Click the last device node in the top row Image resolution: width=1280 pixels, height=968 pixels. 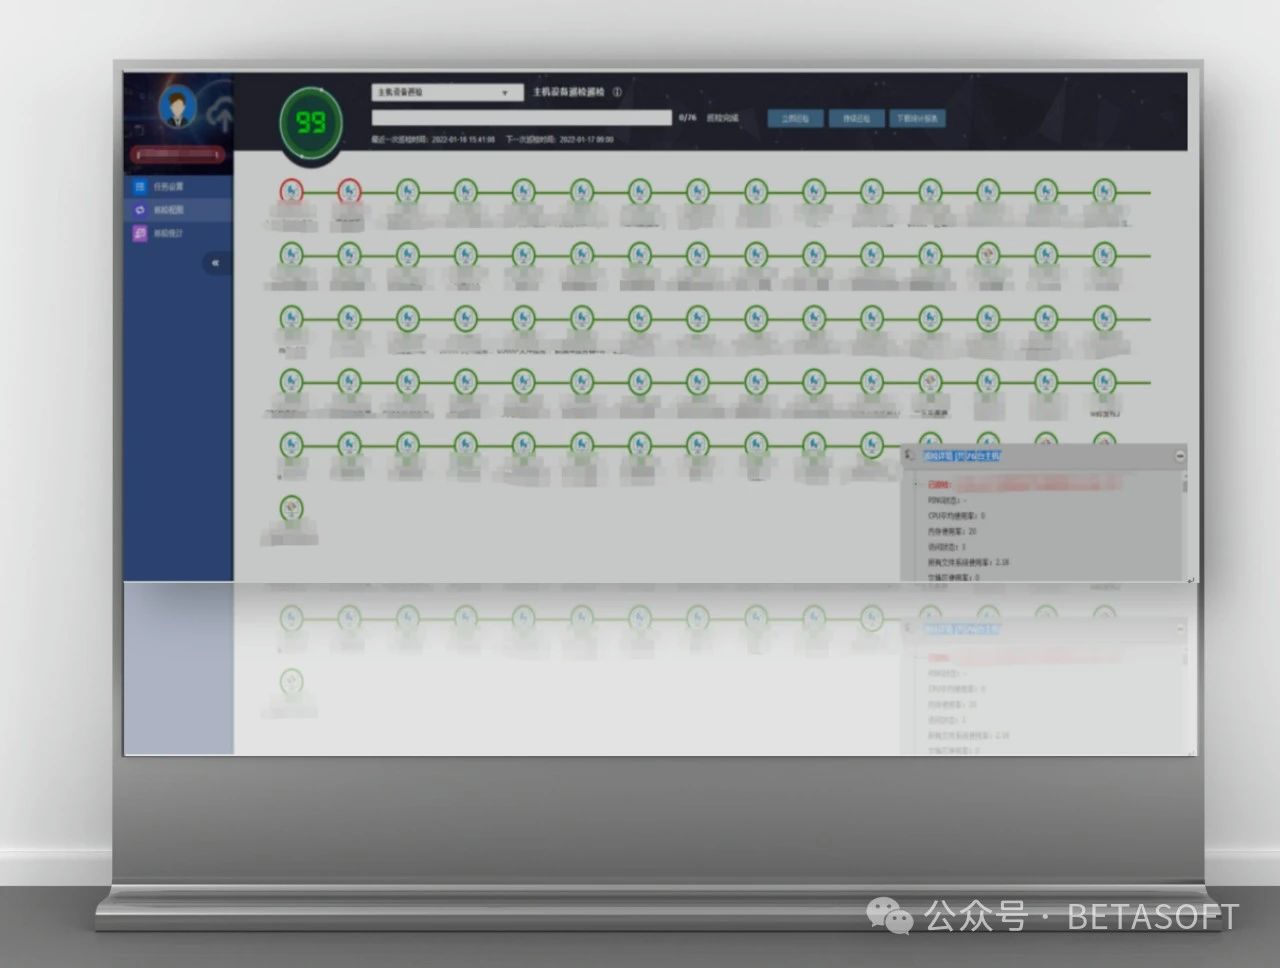[1104, 191]
